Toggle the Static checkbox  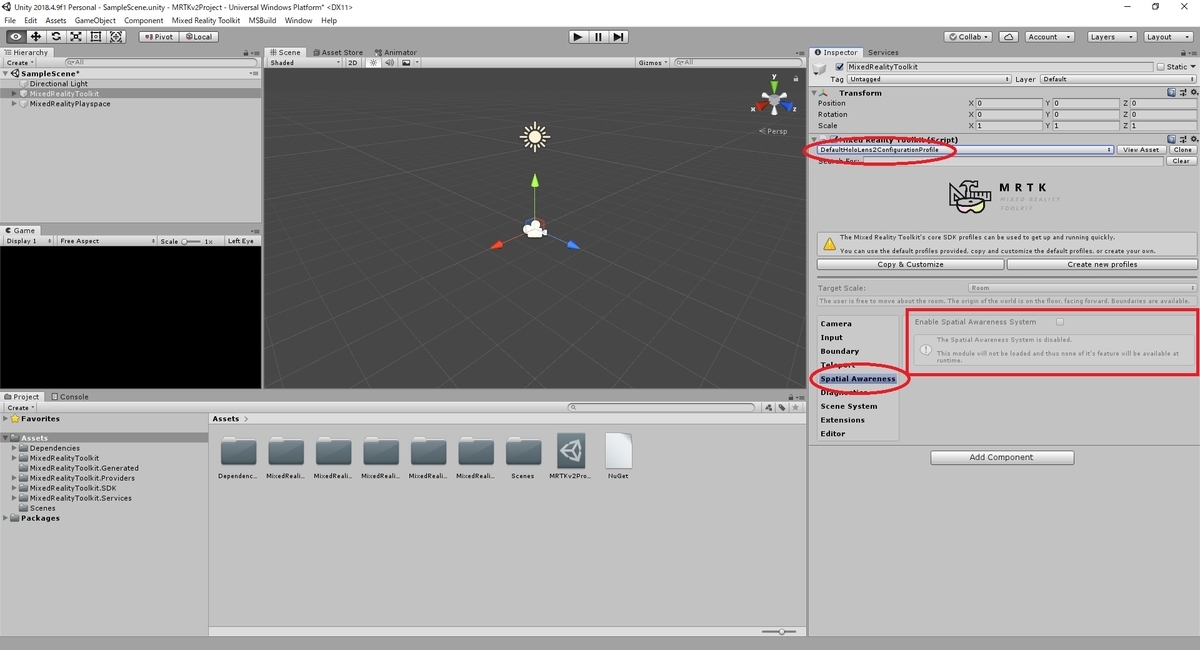pos(1160,67)
